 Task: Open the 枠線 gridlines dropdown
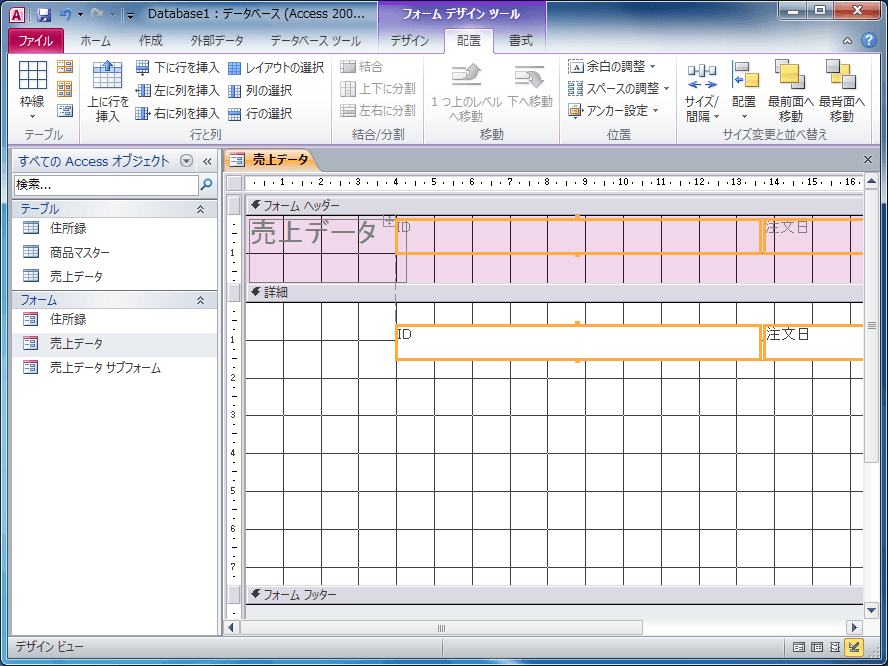(x=32, y=91)
